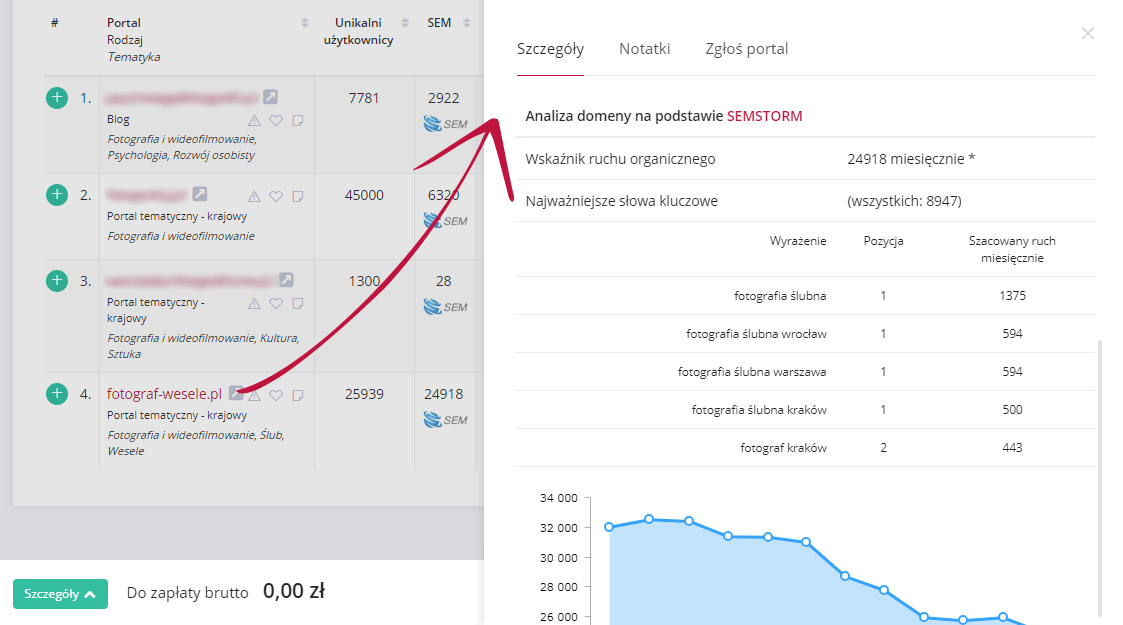
Task: Click the "Szacowany ruch miesięcznie" column header
Action: point(1012,249)
